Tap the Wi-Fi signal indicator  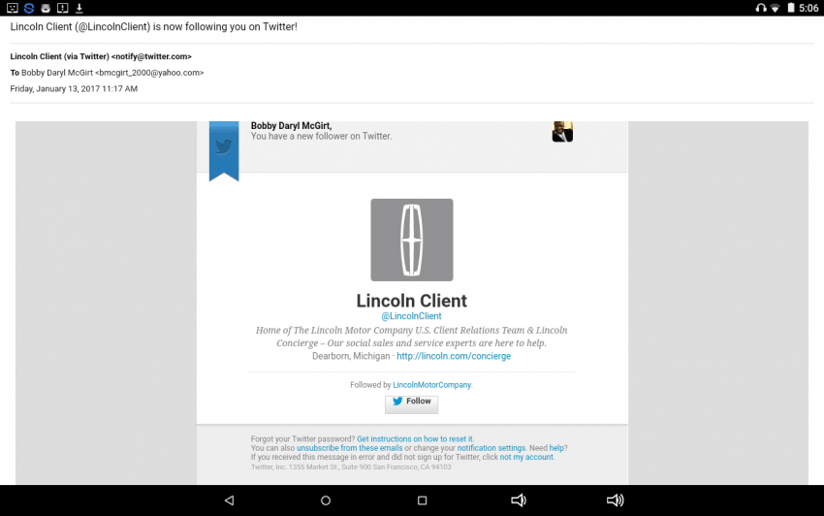pos(775,8)
